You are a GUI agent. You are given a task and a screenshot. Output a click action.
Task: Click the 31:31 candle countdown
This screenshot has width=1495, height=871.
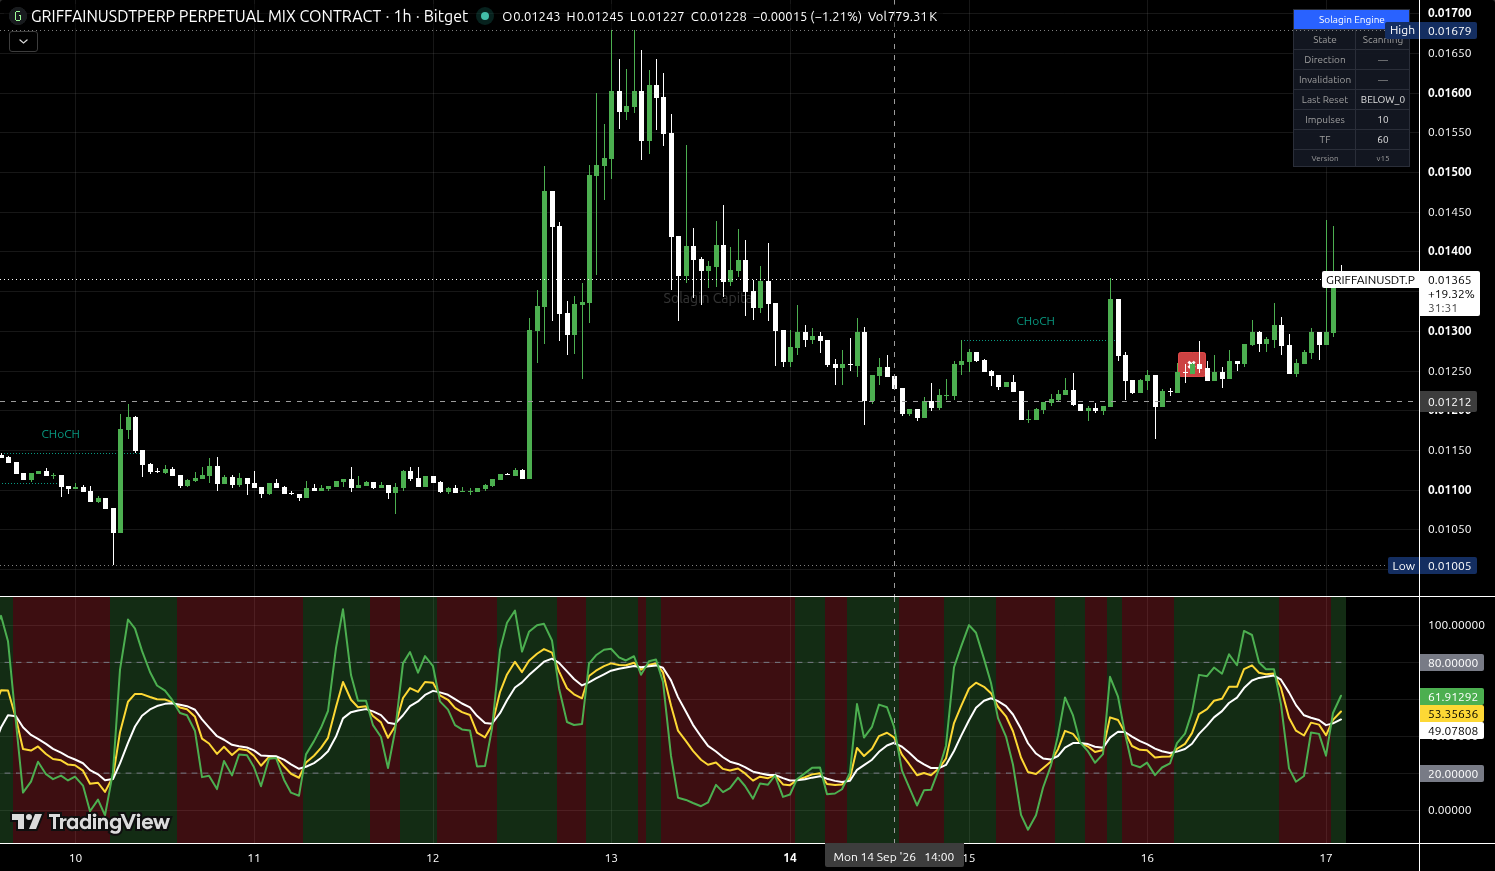[1442, 308]
